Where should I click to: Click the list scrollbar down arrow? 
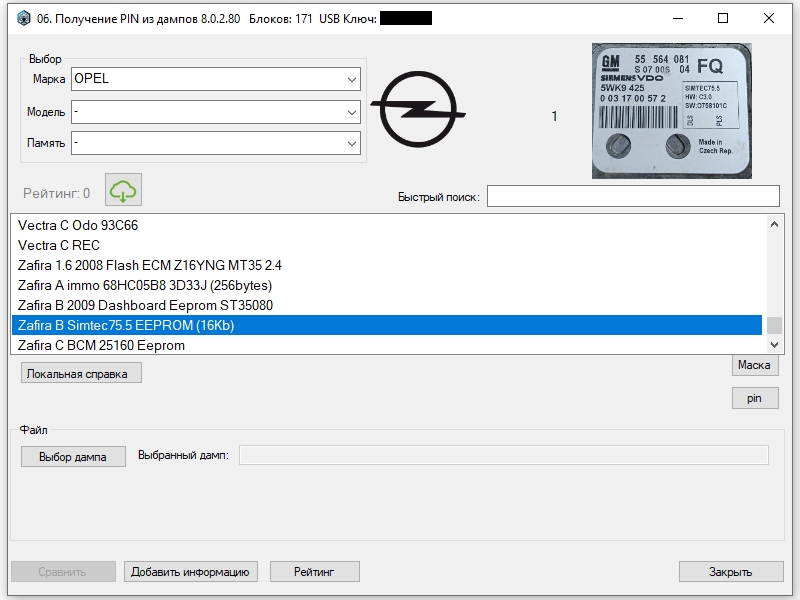pyautogui.click(x=774, y=345)
